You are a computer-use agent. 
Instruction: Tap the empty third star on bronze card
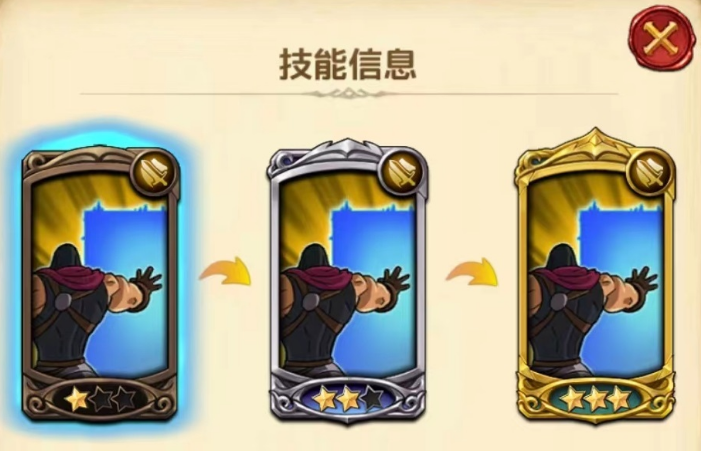click(124, 399)
